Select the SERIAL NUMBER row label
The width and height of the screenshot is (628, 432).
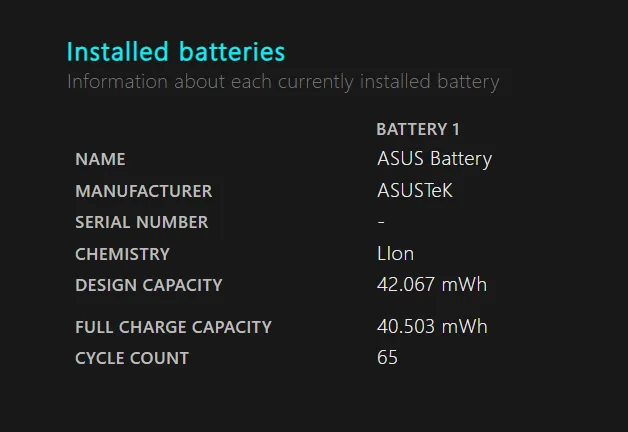click(x=141, y=222)
